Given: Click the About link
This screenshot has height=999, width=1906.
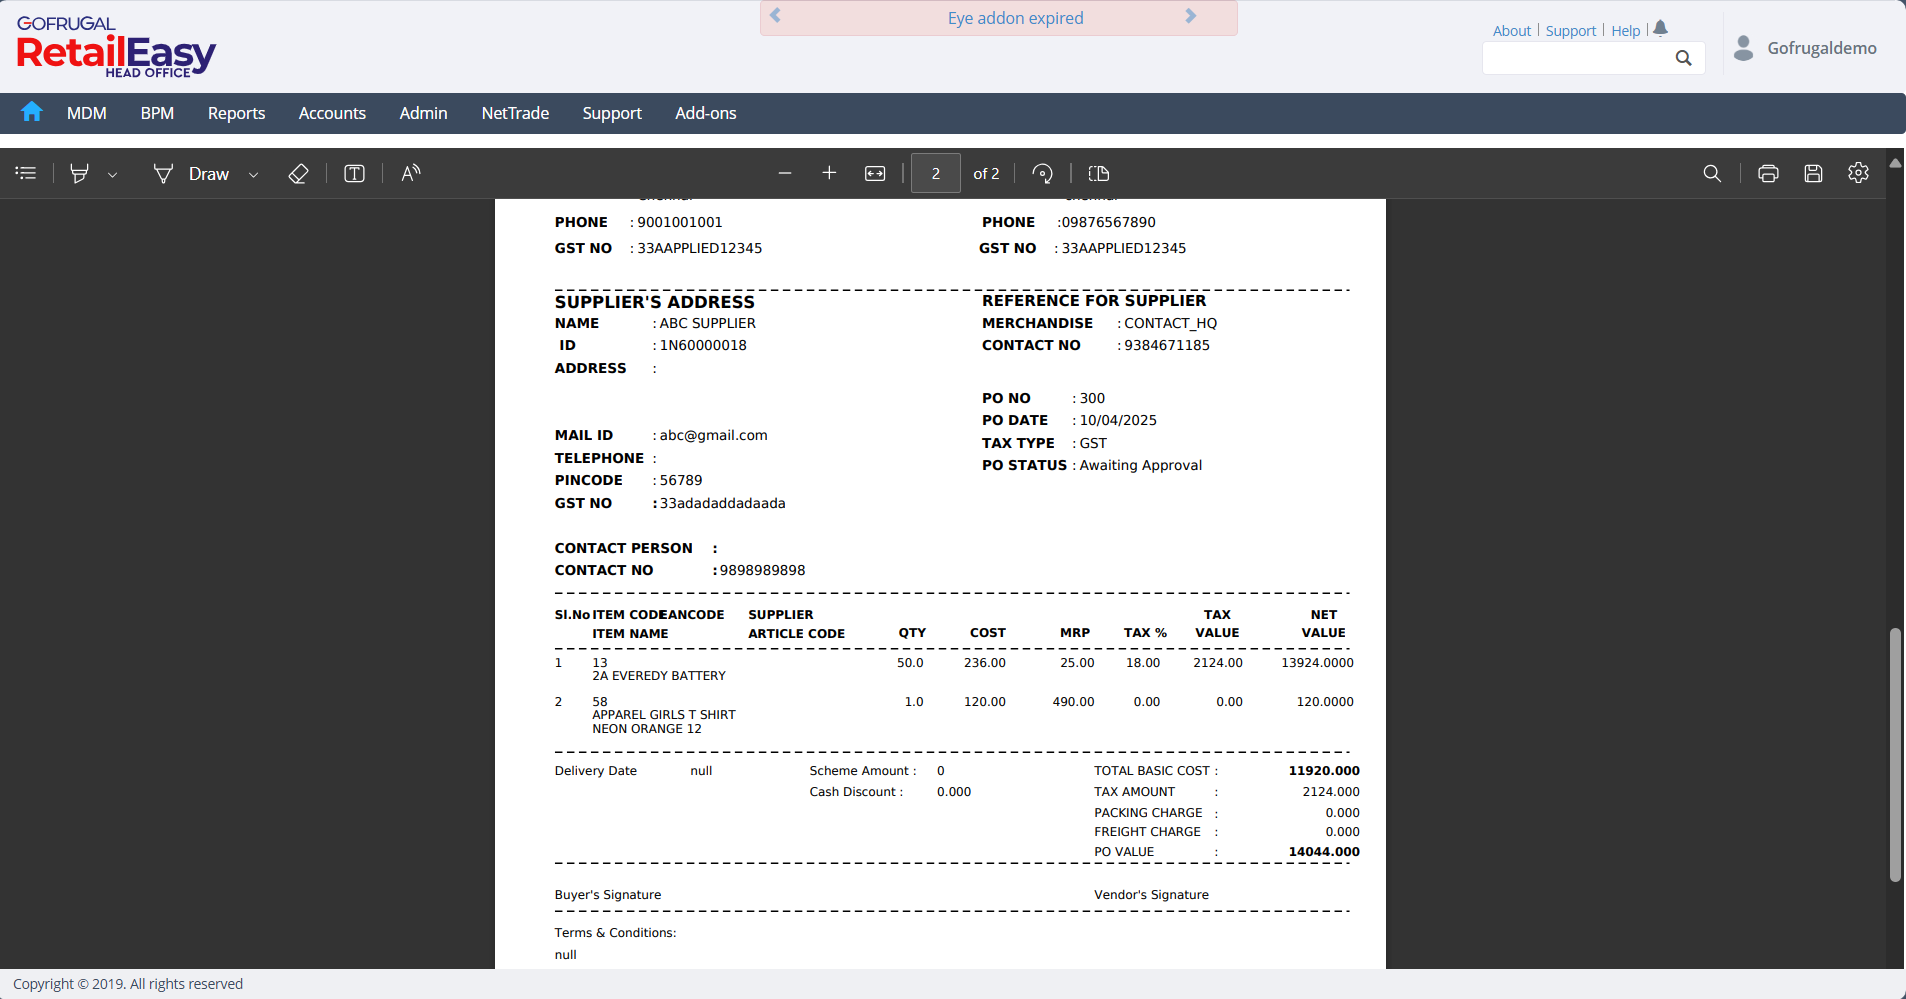Looking at the screenshot, I should point(1511,31).
